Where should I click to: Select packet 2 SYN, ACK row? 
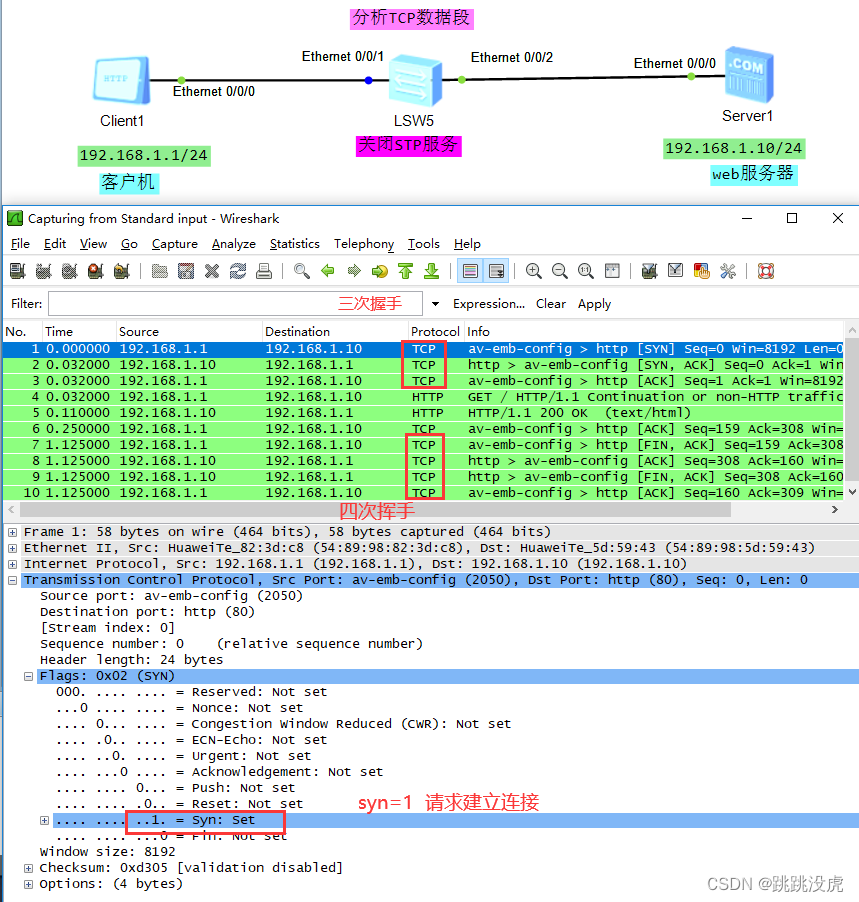[423, 365]
